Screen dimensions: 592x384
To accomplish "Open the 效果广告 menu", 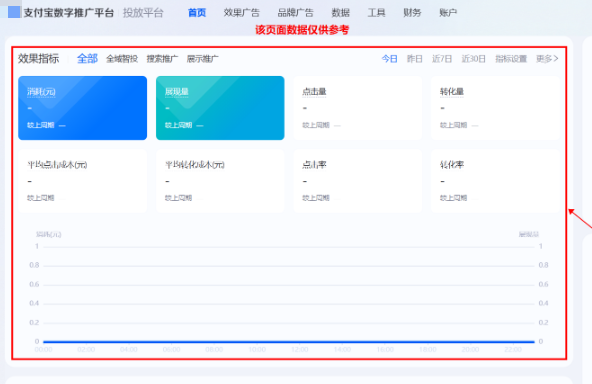I will pos(242,13).
